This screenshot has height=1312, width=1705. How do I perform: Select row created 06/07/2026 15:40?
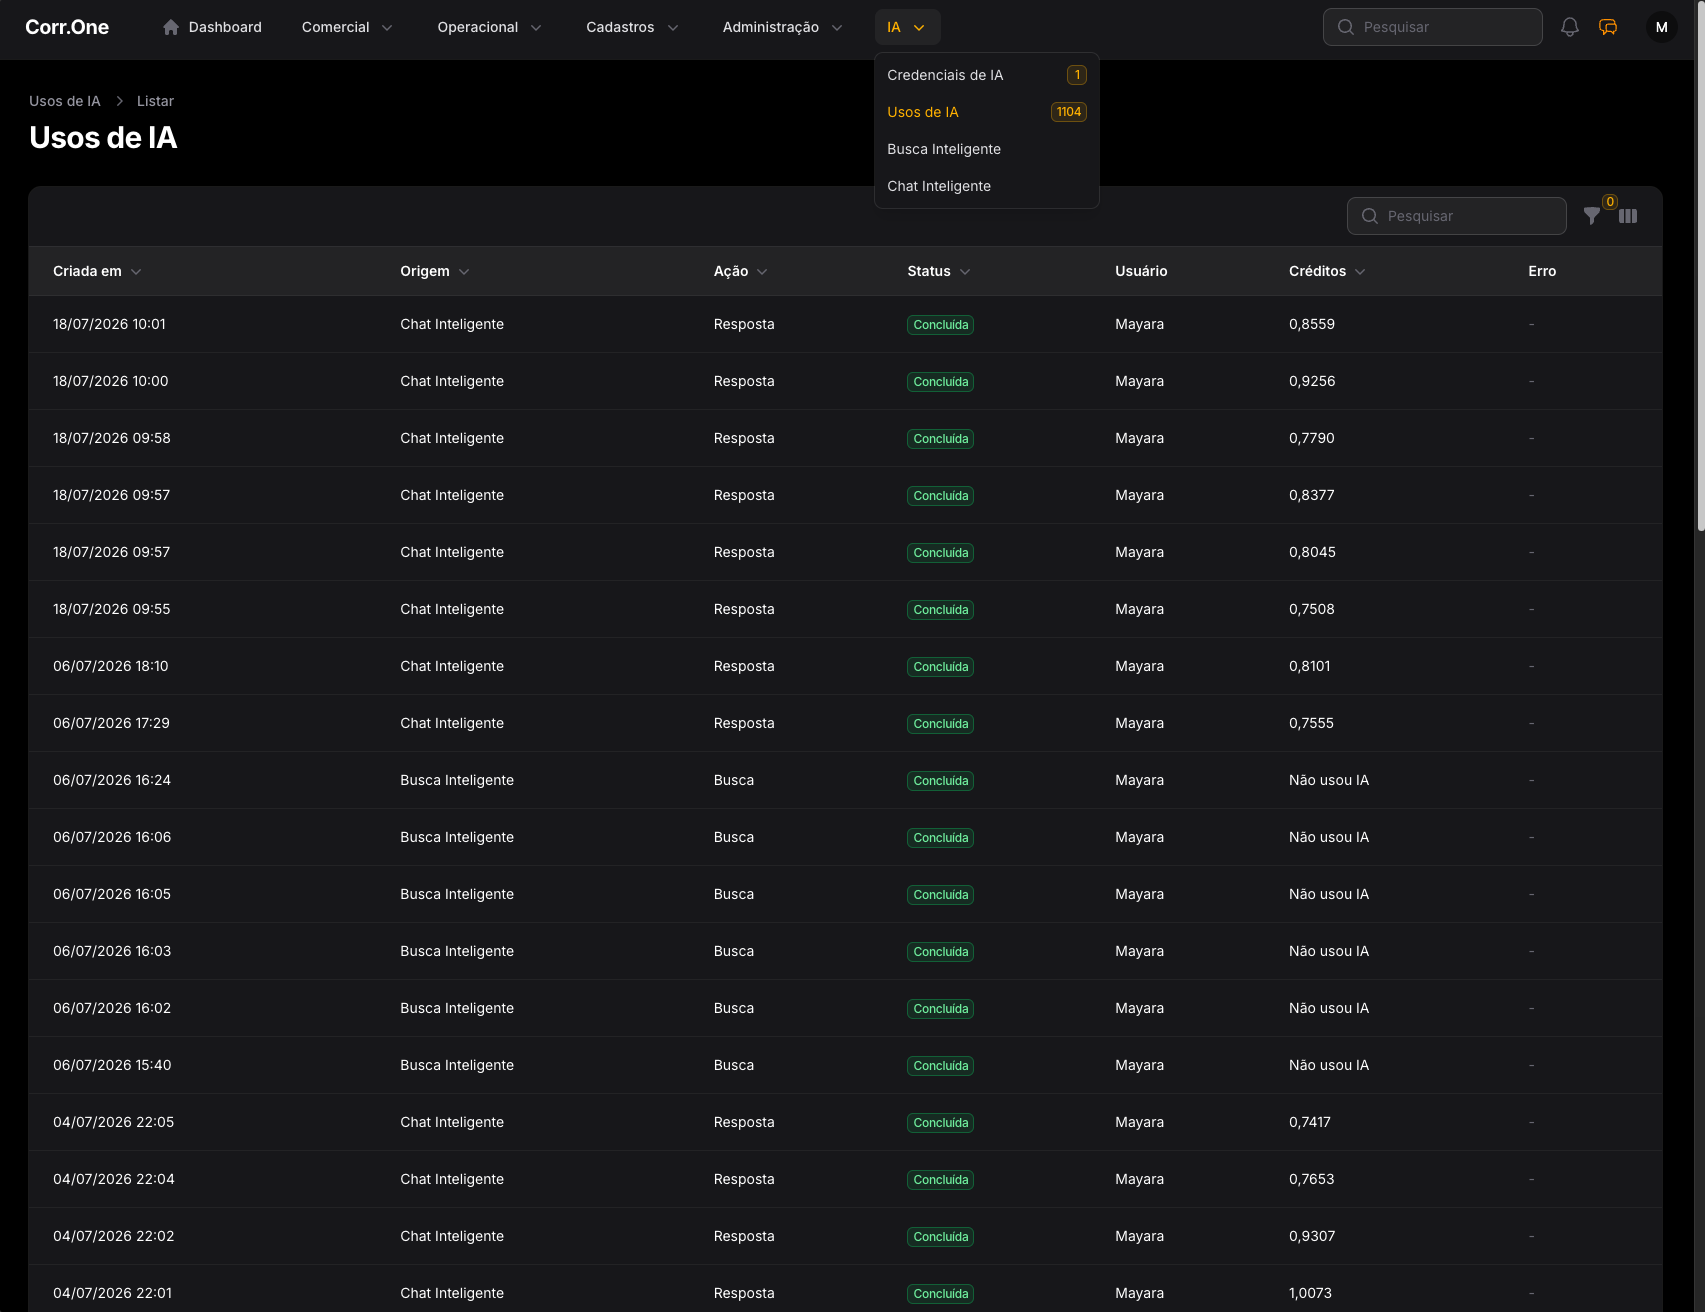tap(845, 1065)
